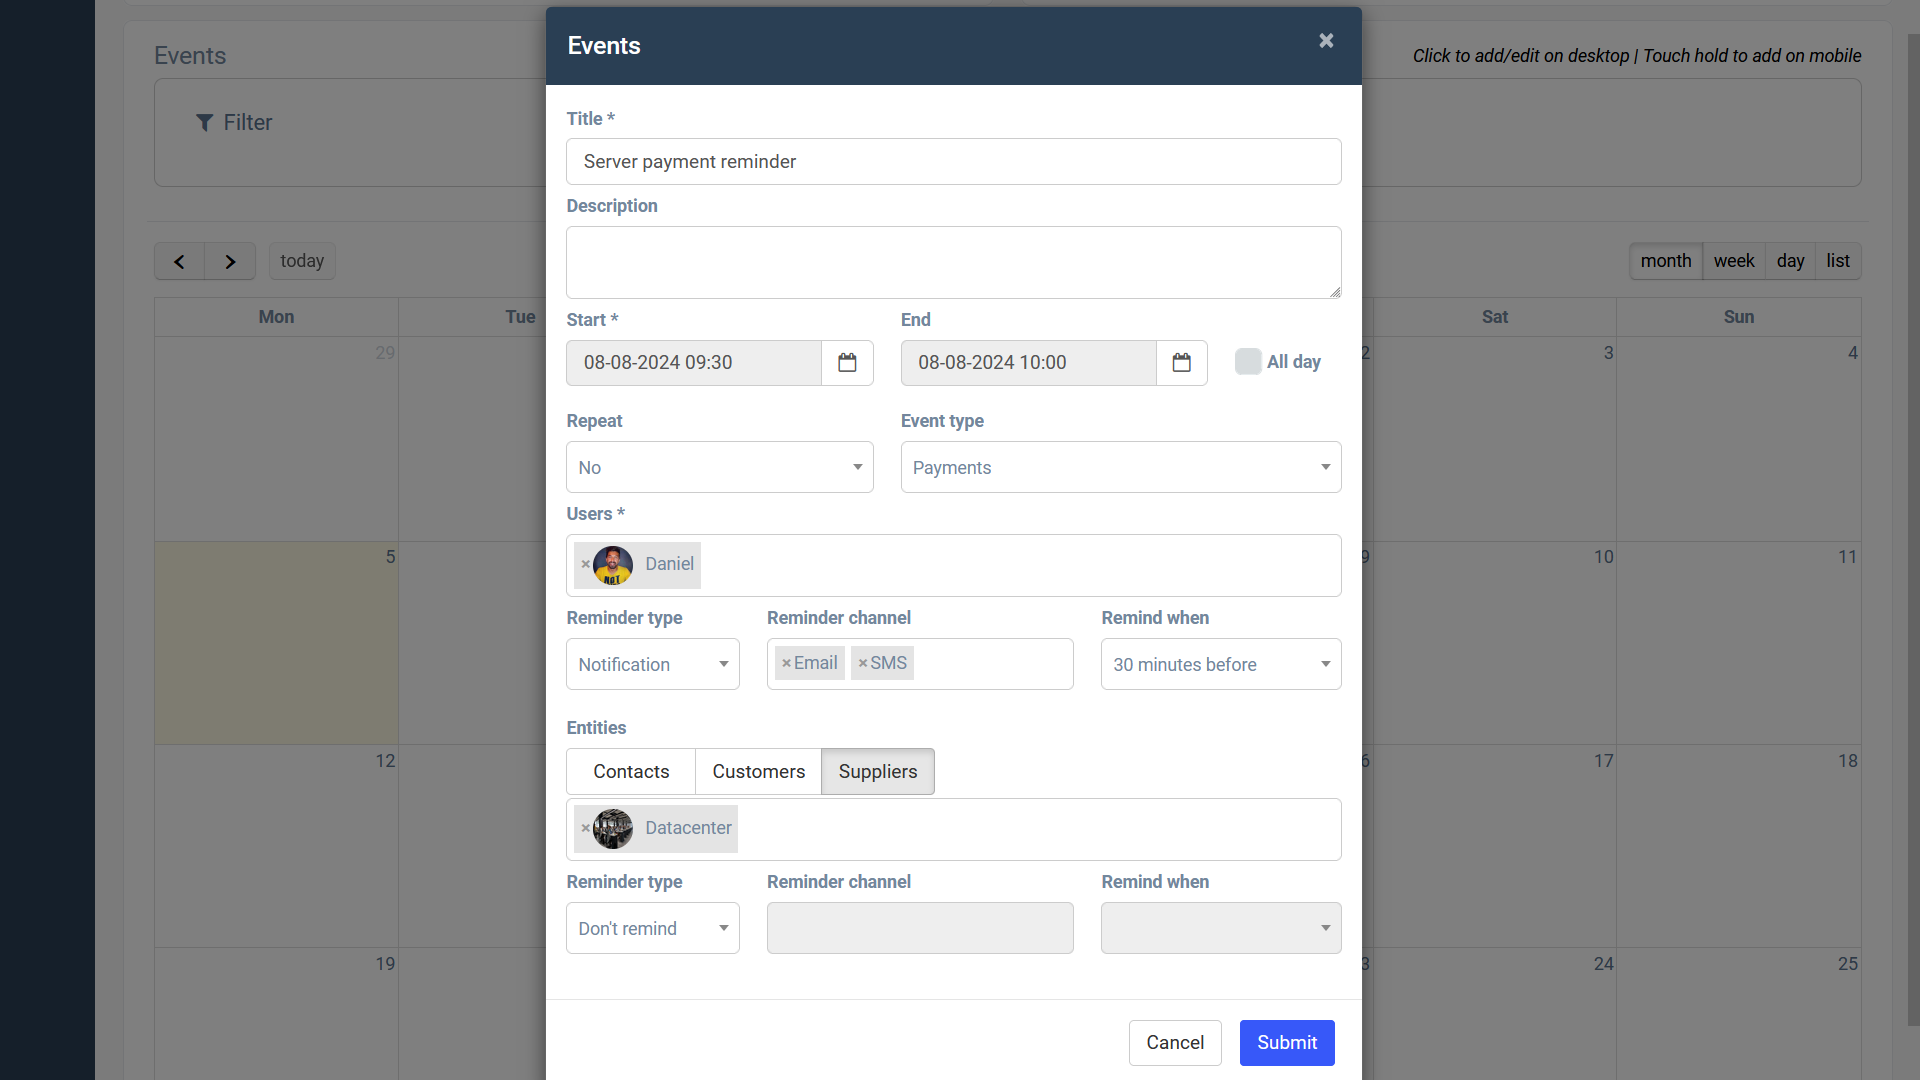1920x1080 pixels.
Task: Expand the Repeat dropdown
Action: (719, 467)
